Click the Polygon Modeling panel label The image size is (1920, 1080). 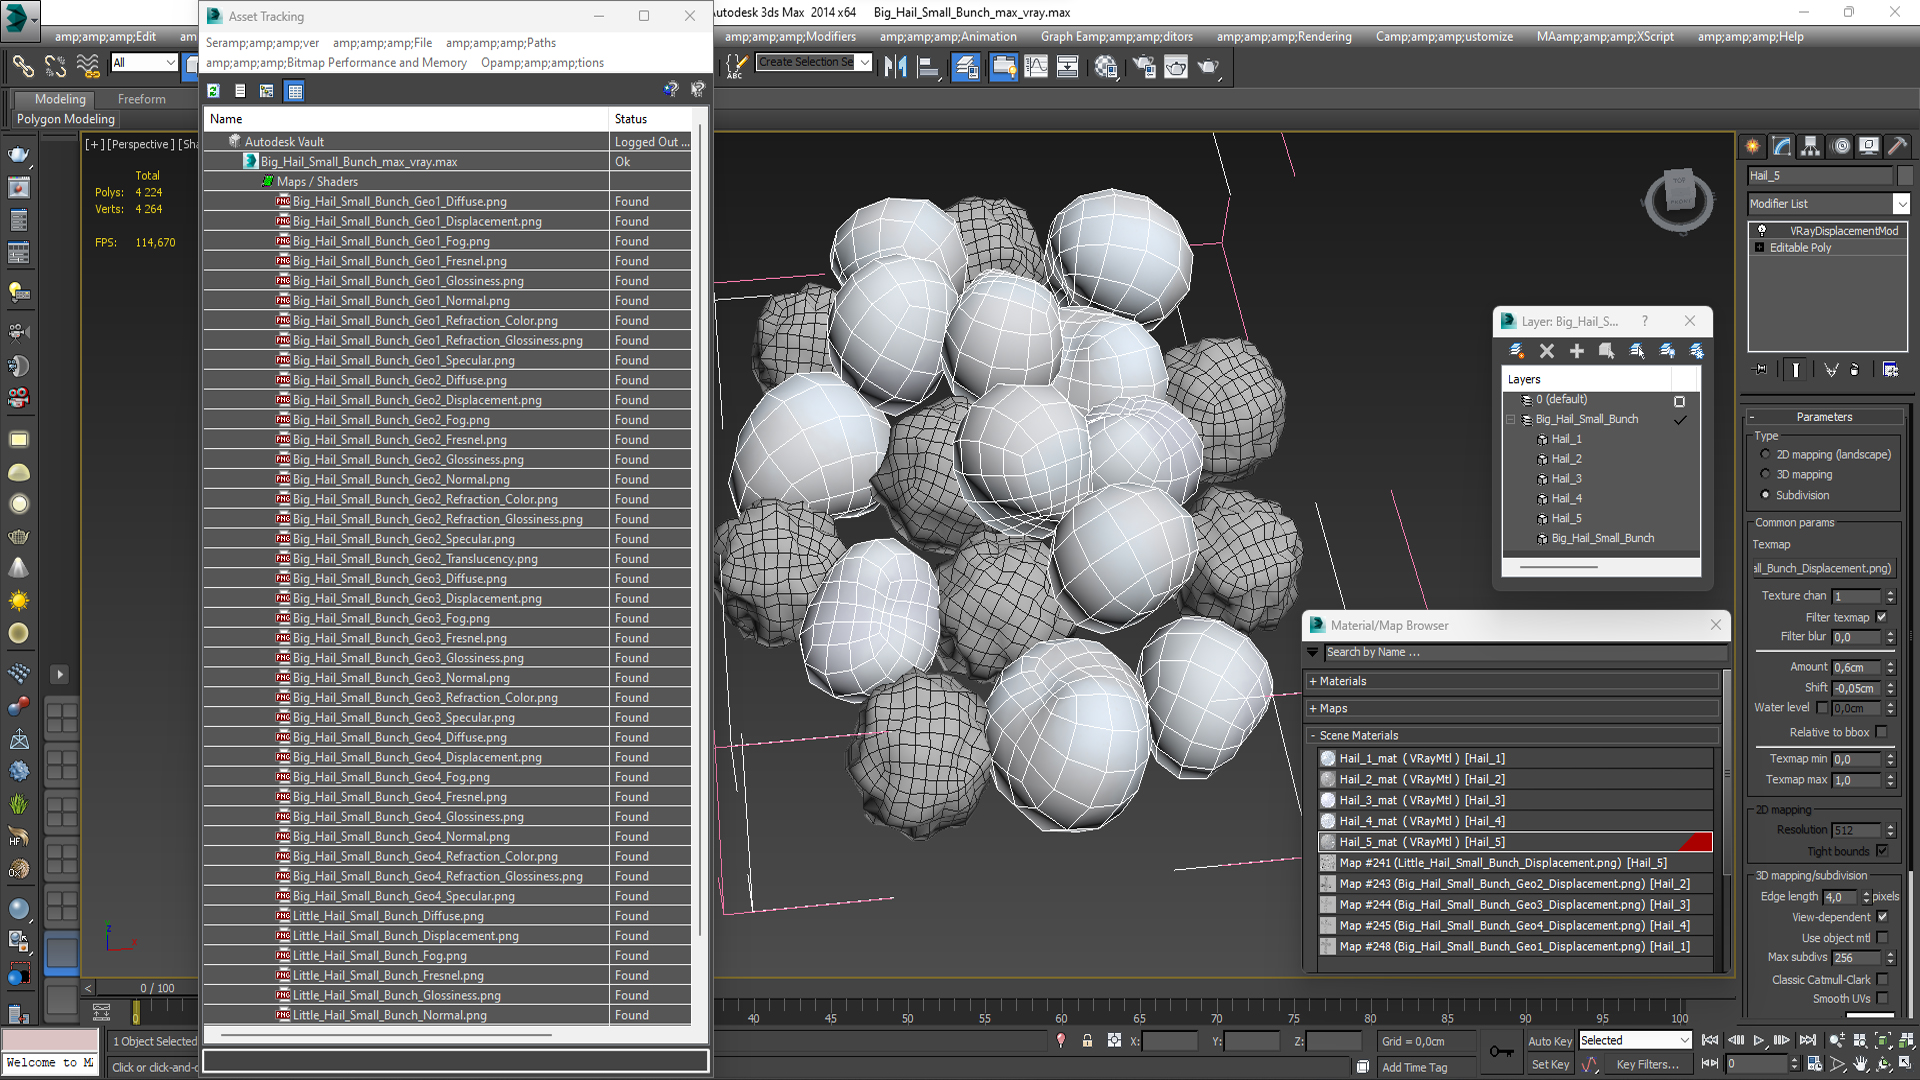pos(66,119)
